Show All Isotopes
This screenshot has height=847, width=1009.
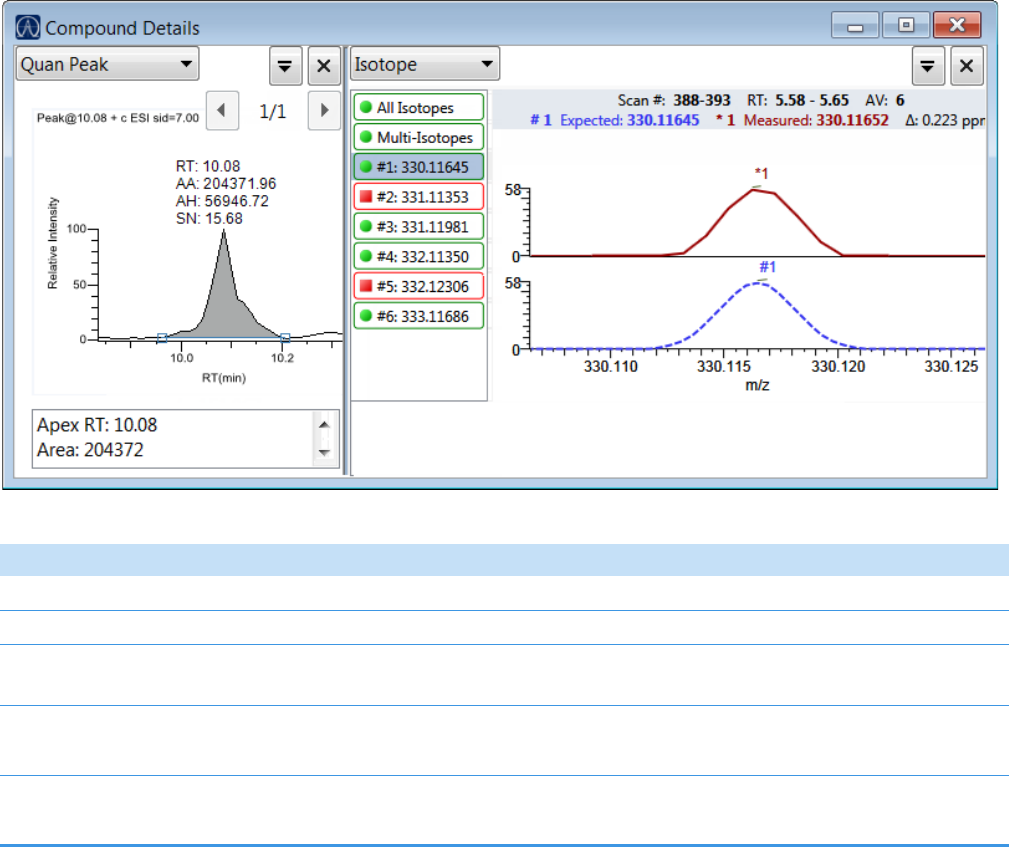click(418, 108)
